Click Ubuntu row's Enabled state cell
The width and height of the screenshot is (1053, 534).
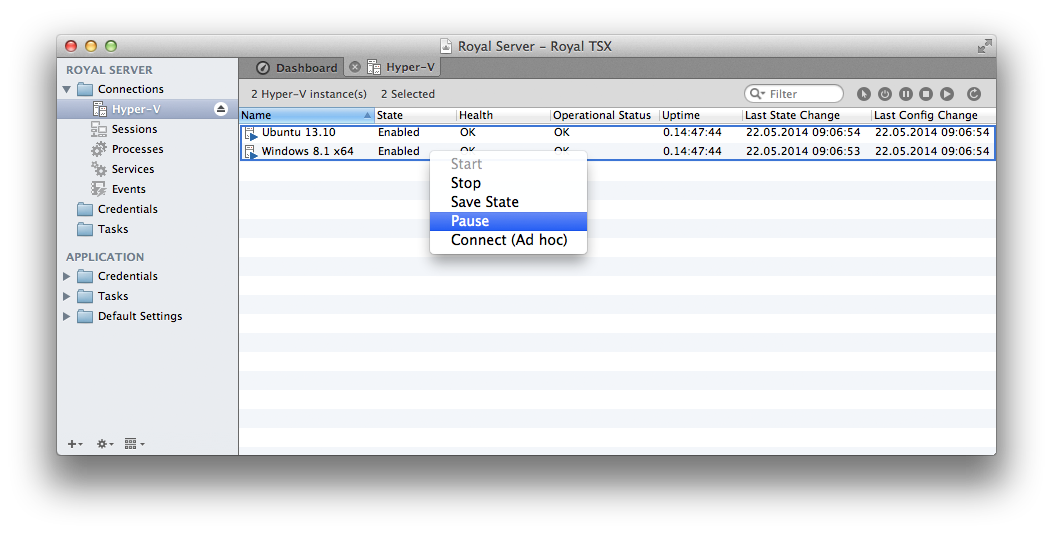(x=399, y=132)
